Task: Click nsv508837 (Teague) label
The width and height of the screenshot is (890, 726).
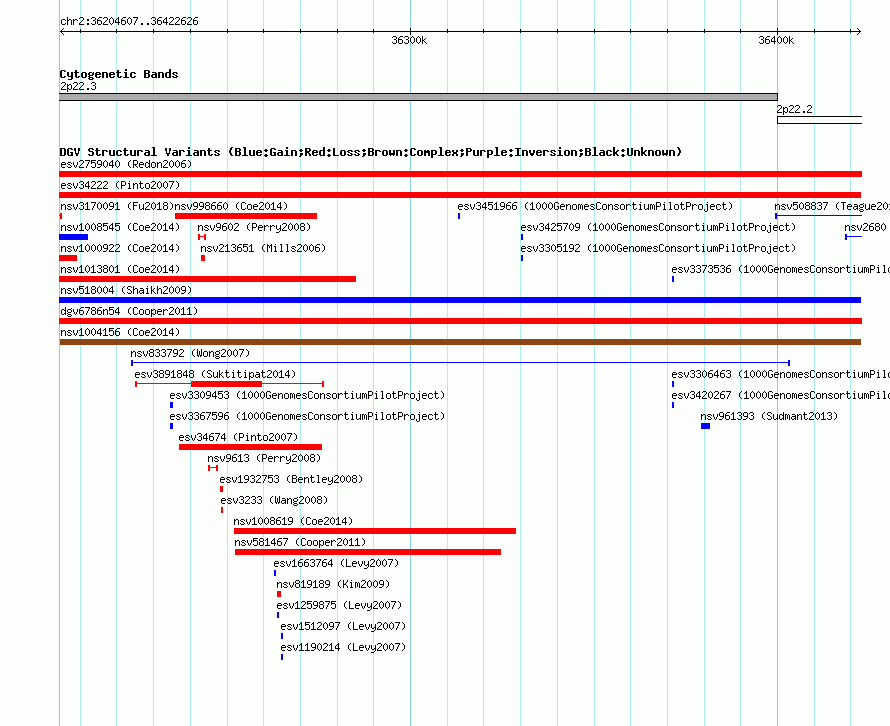Action: pyautogui.click(x=832, y=206)
